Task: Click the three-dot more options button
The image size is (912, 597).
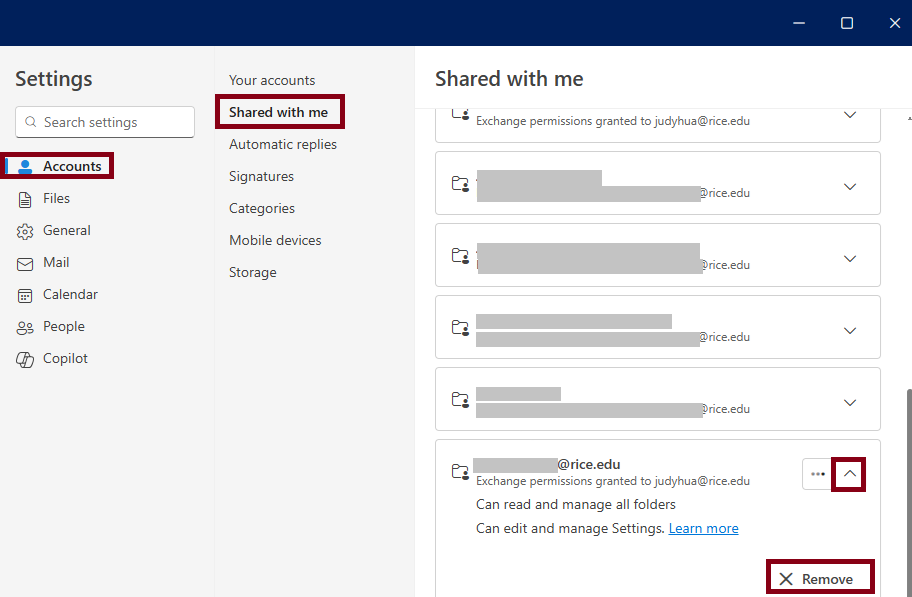Action: point(817,474)
